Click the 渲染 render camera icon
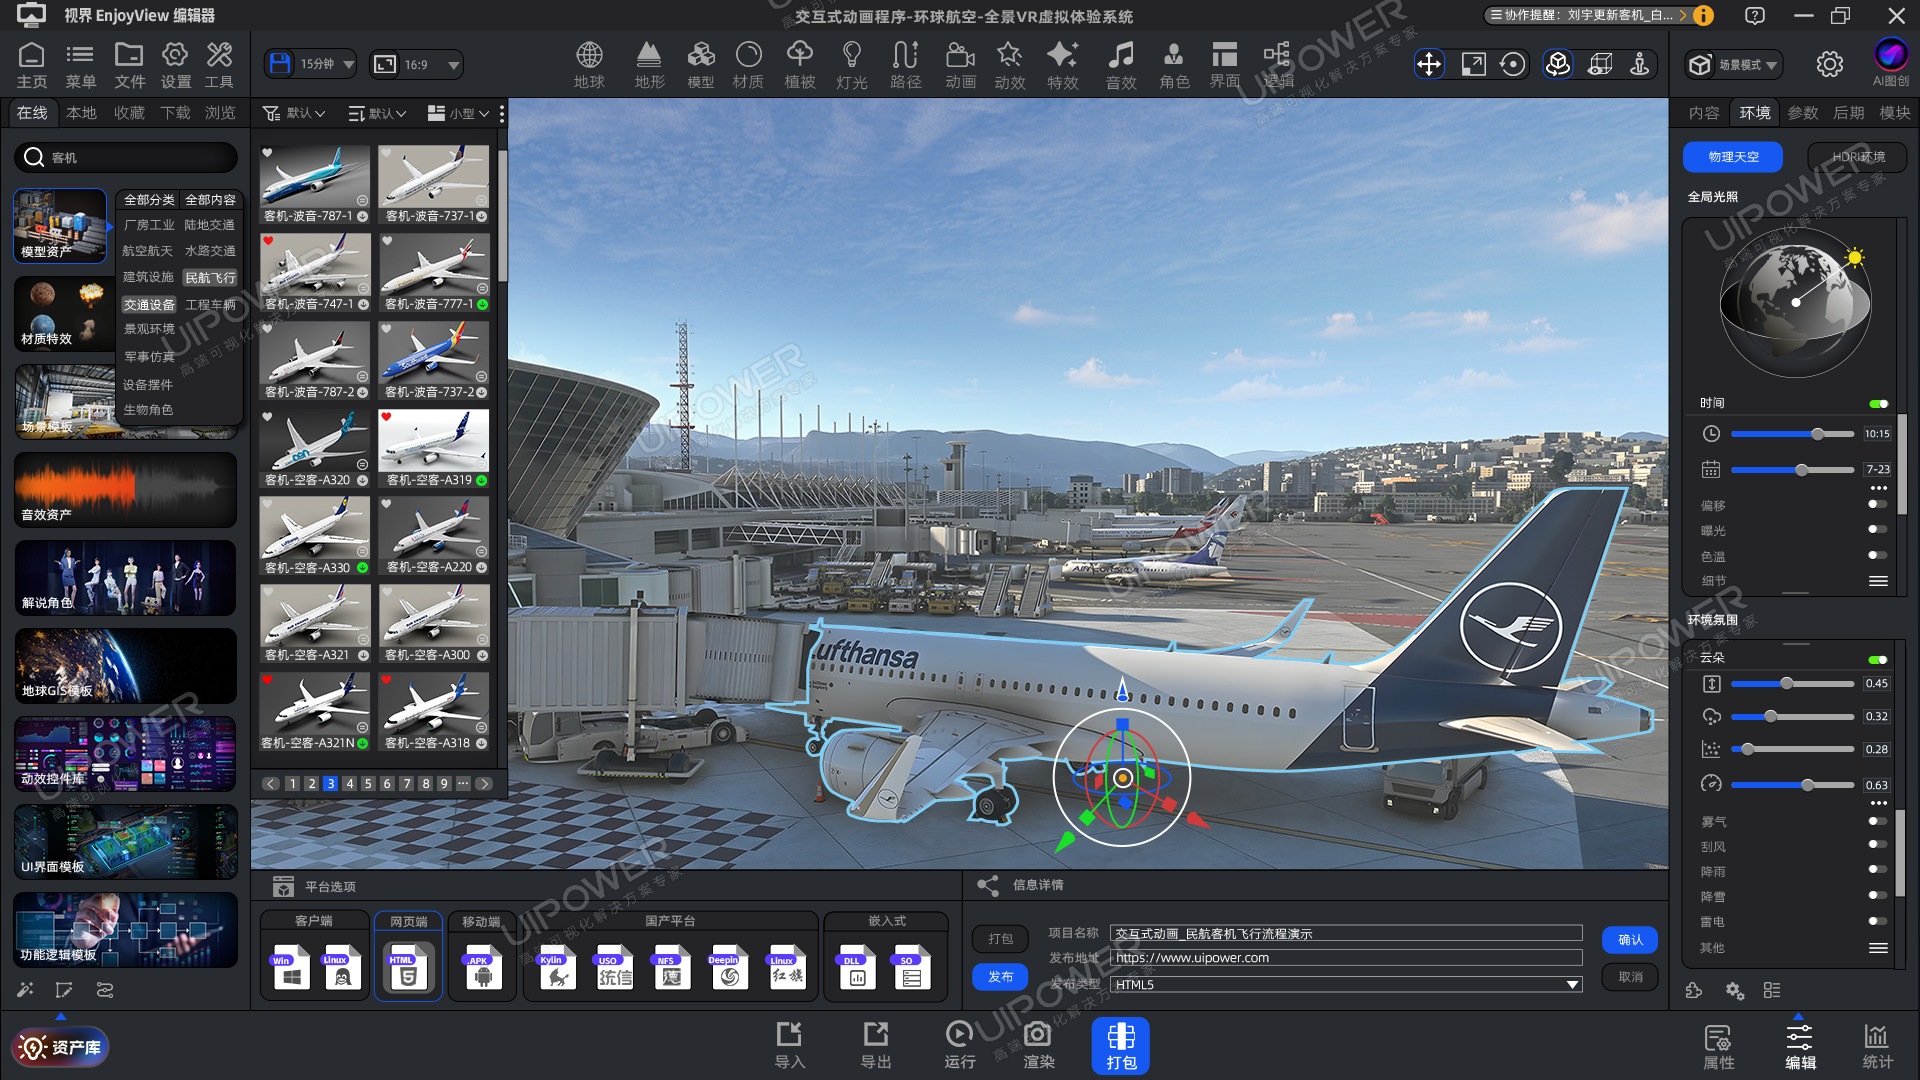The height and width of the screenshot is (1080, 1920). (x=1038, y=1045)
